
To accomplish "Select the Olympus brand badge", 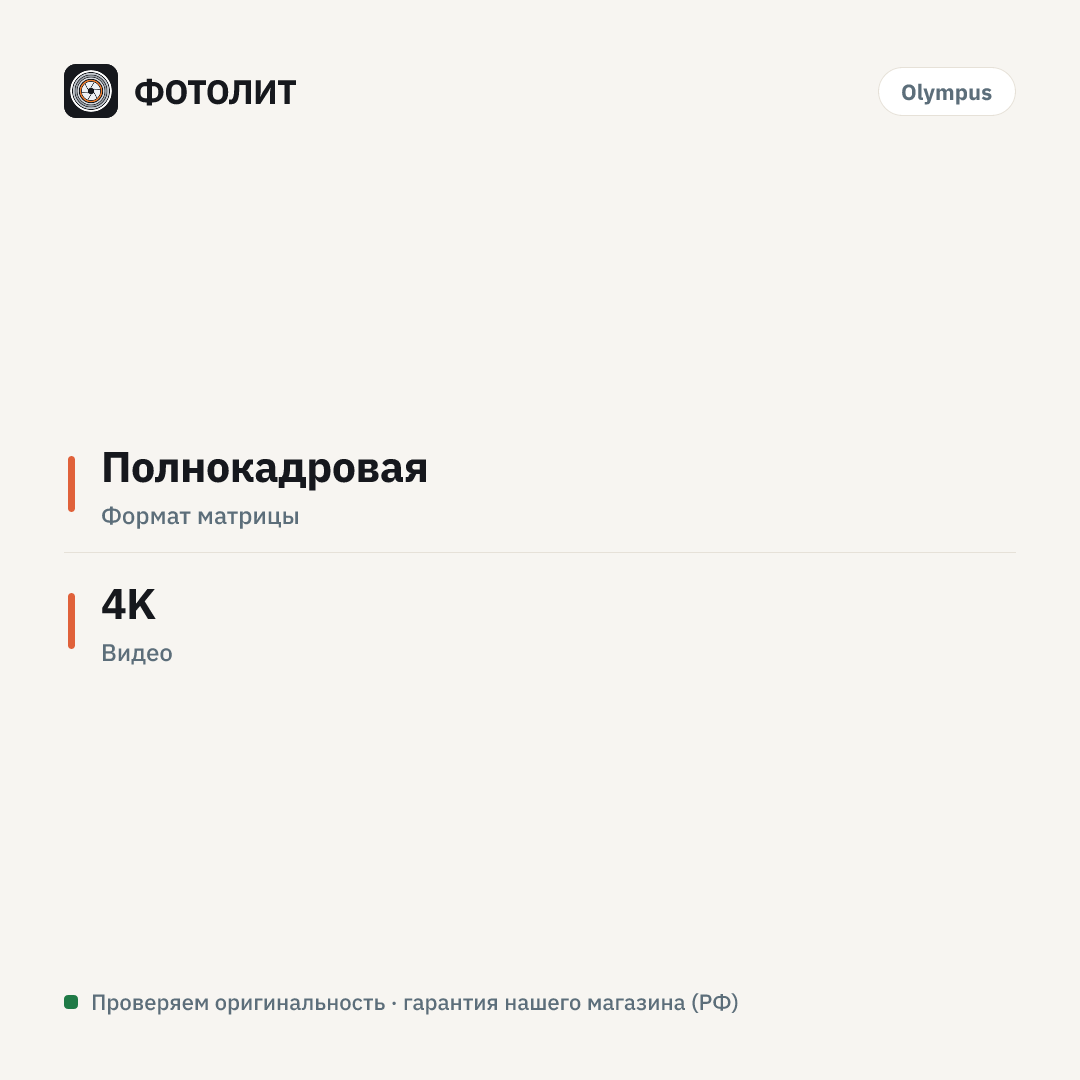I will (x=946, y=92).
